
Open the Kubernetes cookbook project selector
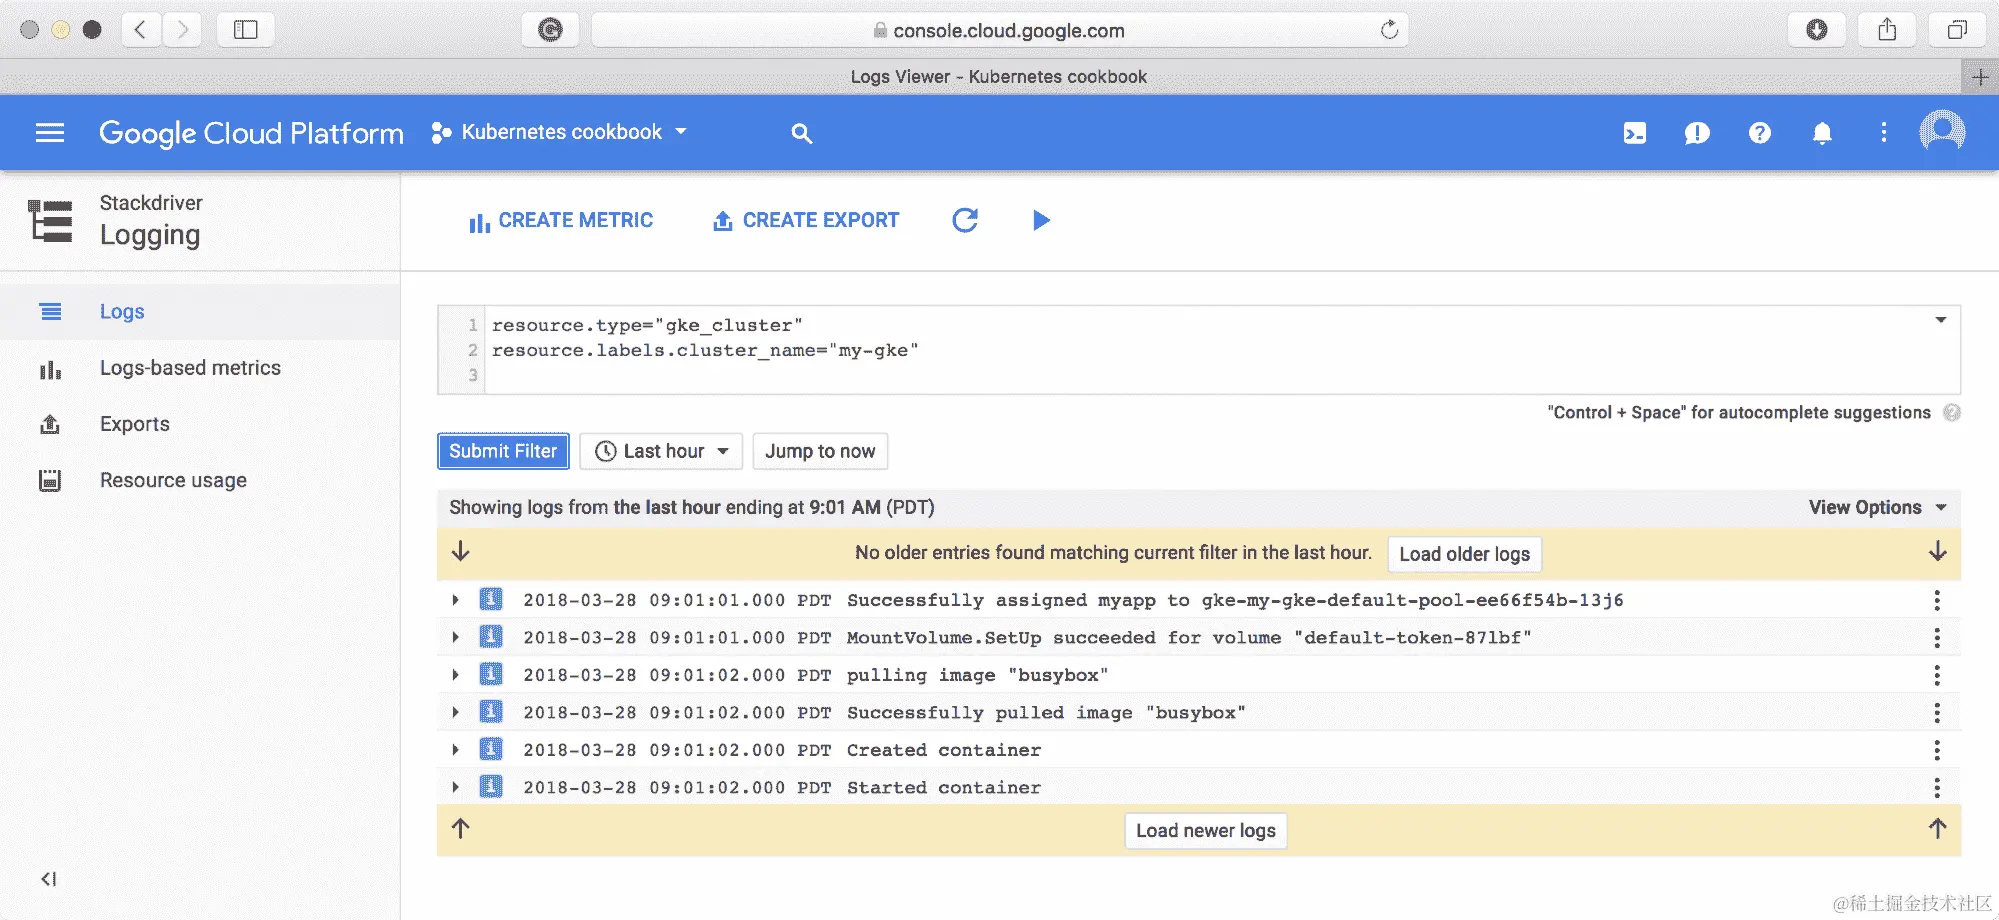click(560, 132)
